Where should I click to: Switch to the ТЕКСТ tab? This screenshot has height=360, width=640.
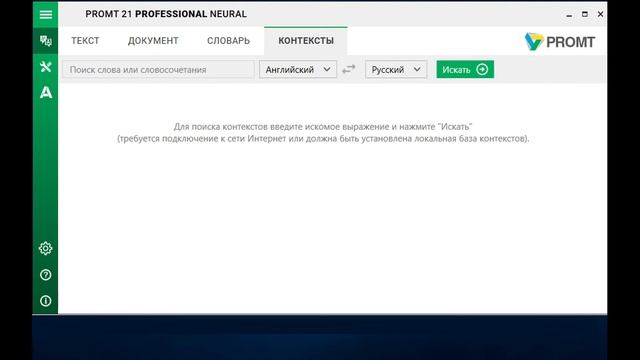[85, 41]
